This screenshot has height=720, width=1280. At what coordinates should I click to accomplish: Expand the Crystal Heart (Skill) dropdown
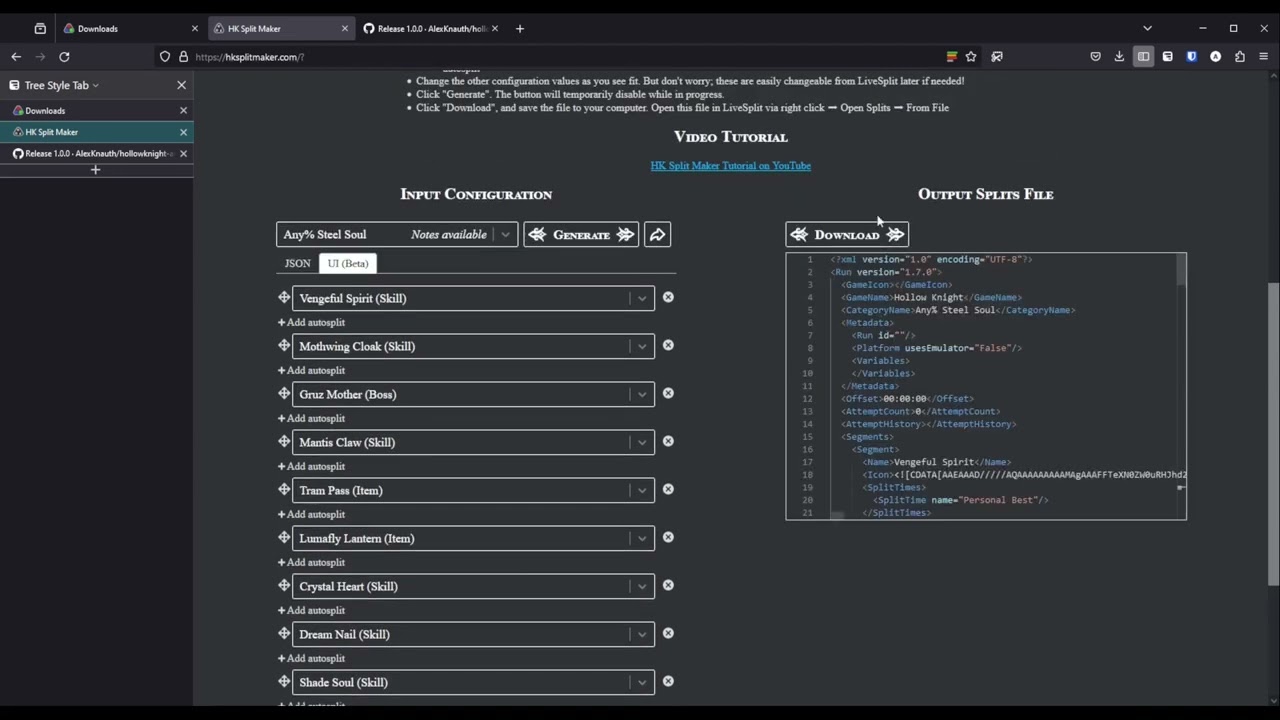click(x=642, y=586)
